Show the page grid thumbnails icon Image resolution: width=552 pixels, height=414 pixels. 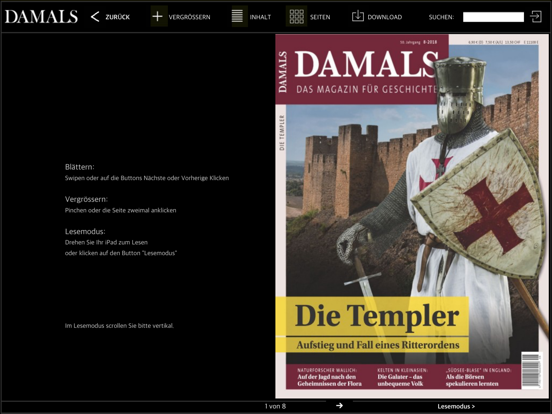point(296,17)
